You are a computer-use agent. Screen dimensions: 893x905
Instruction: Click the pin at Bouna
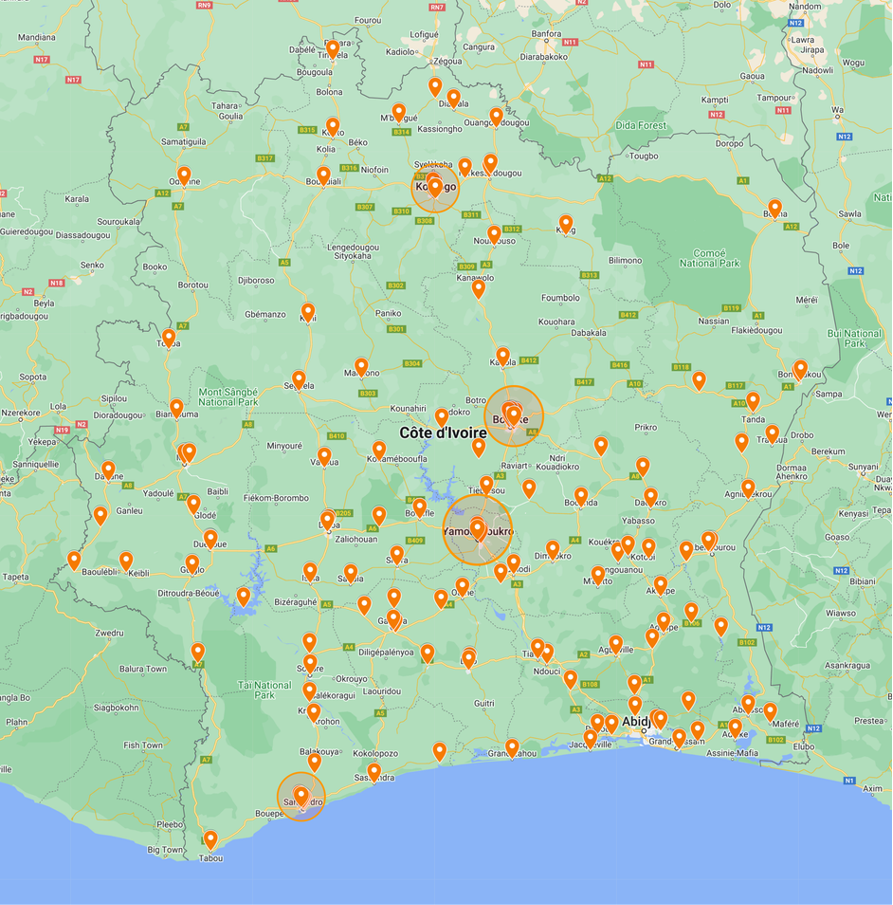point(775,208)
